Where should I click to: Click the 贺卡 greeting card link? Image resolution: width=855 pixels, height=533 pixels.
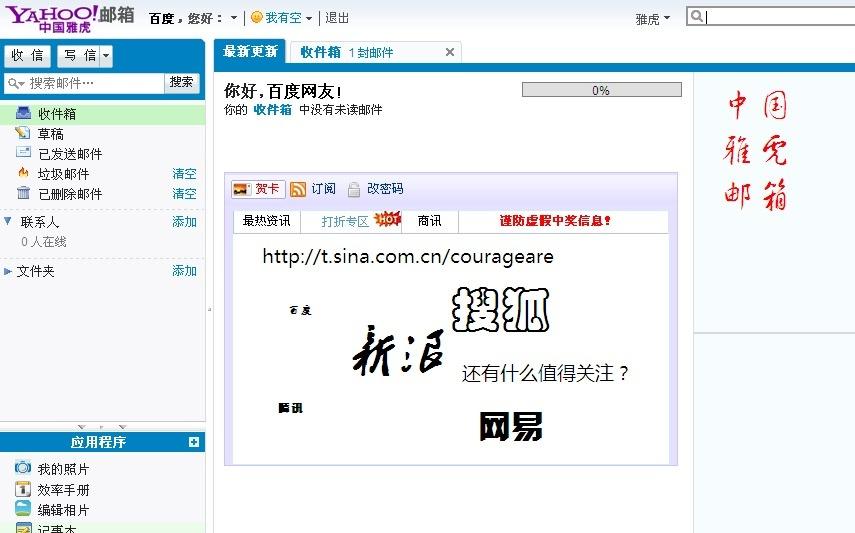click(x=267, y=189)
